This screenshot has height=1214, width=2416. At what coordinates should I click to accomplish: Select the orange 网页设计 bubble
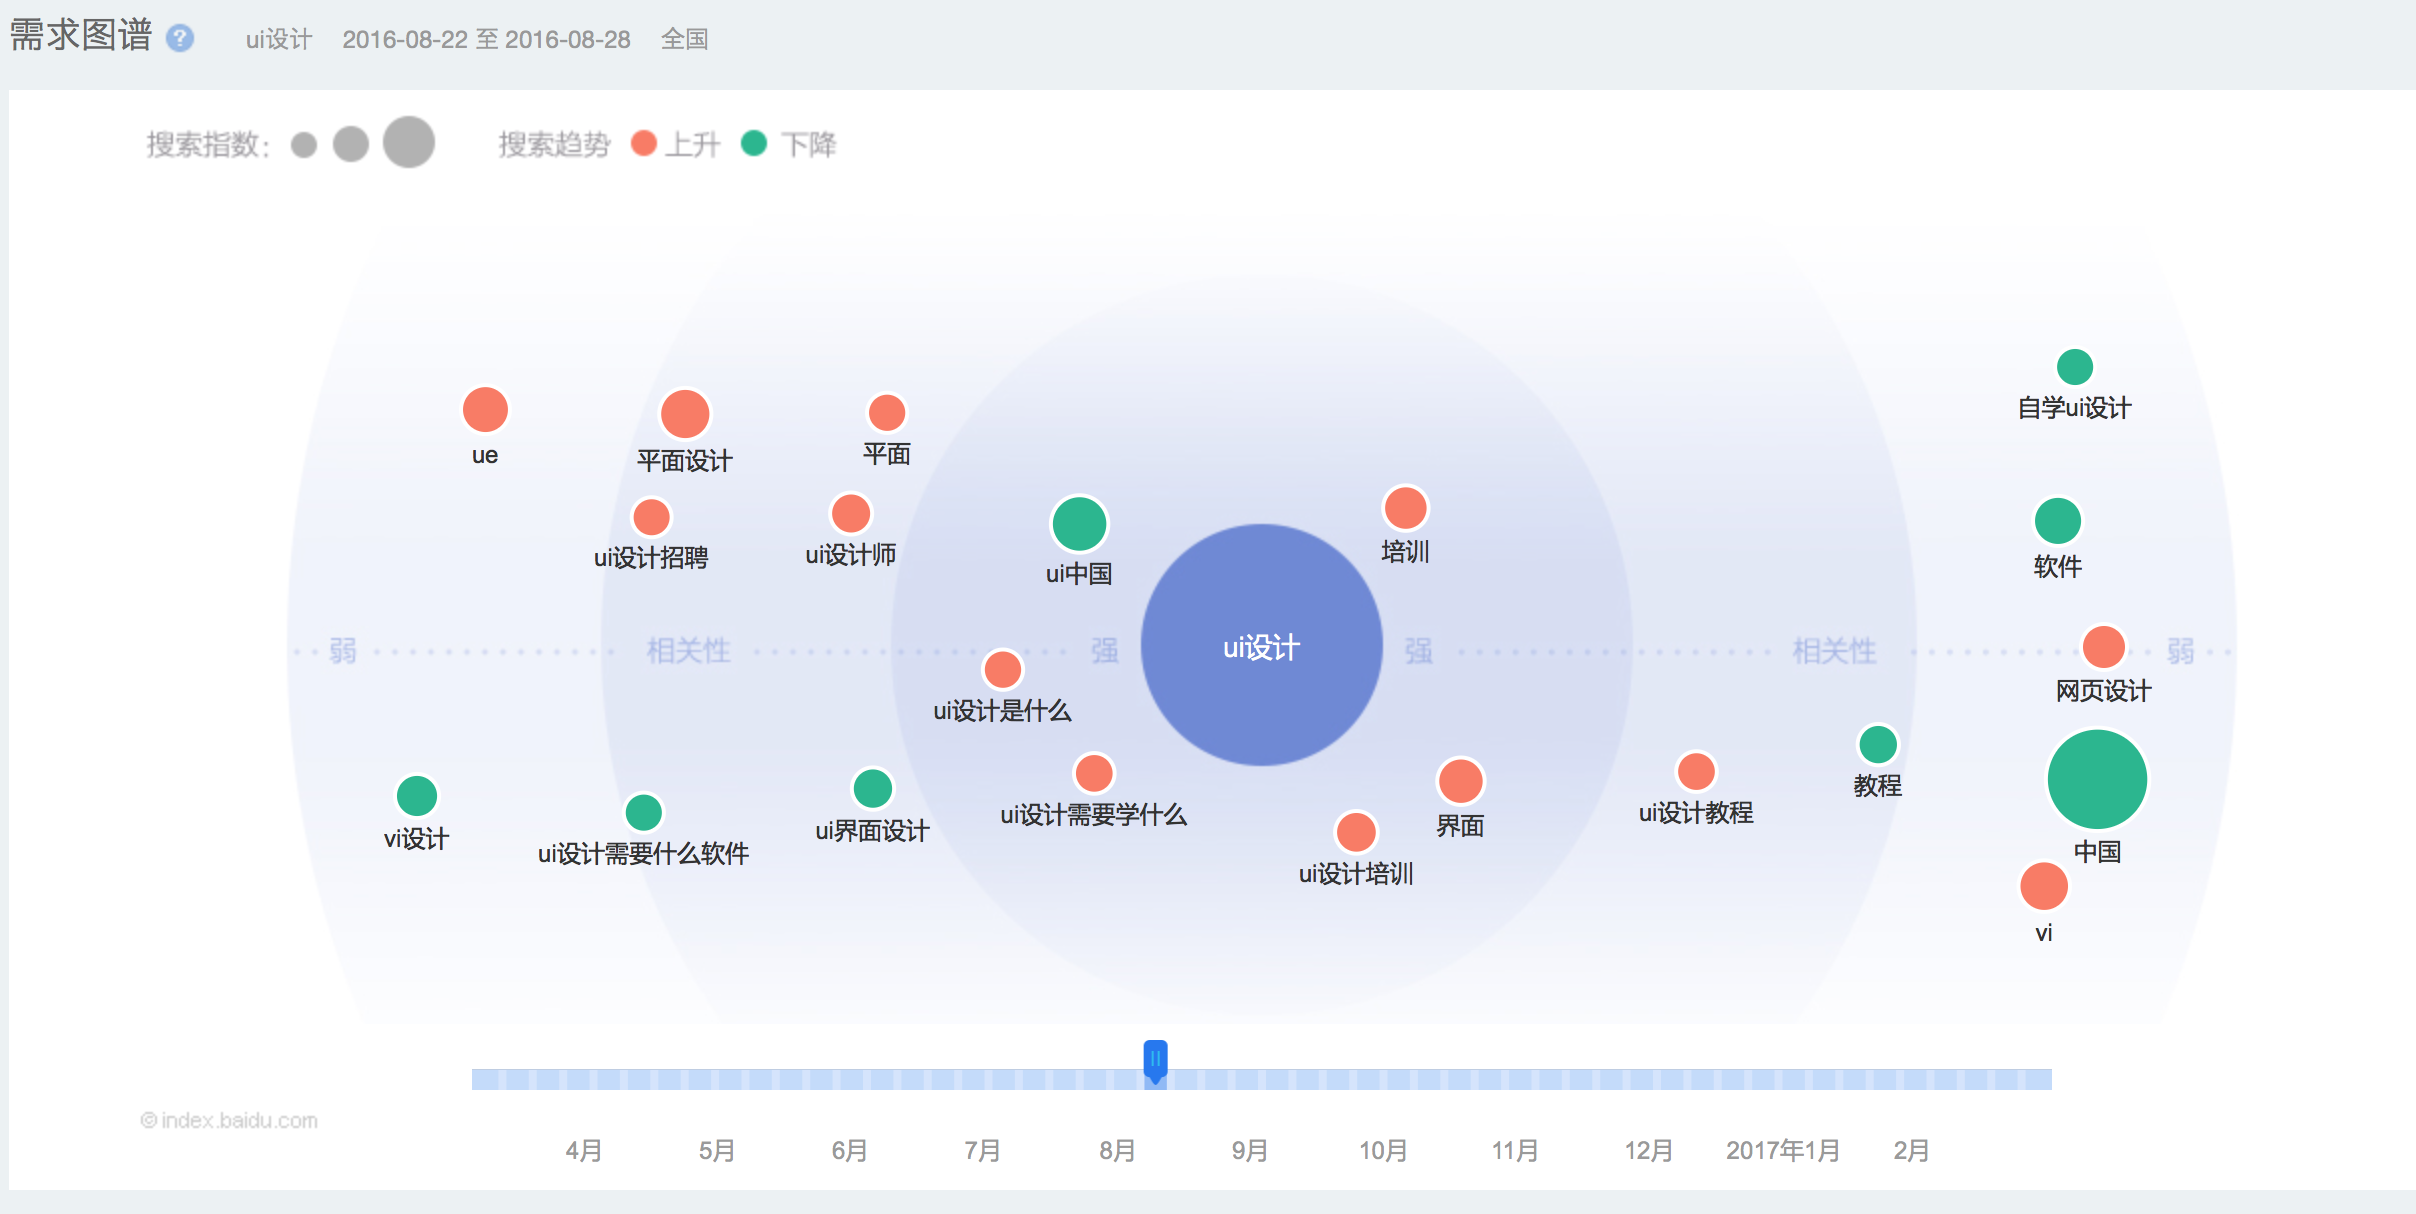pyautogui.click(x=2103, y=647)
